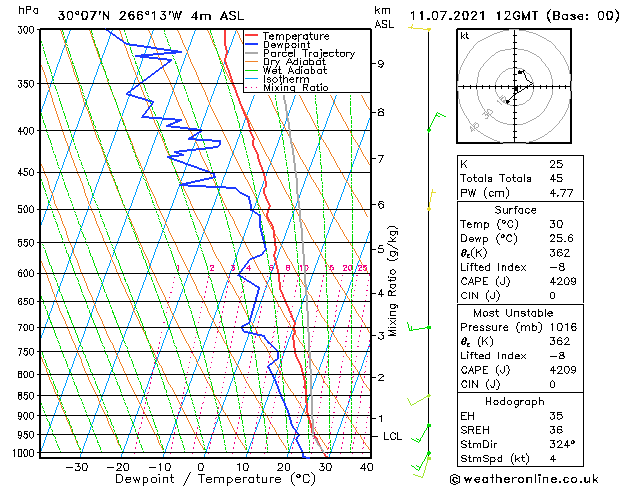
Task: Click the gray Parcel Trajectory legend swatch
Action: 252,53
